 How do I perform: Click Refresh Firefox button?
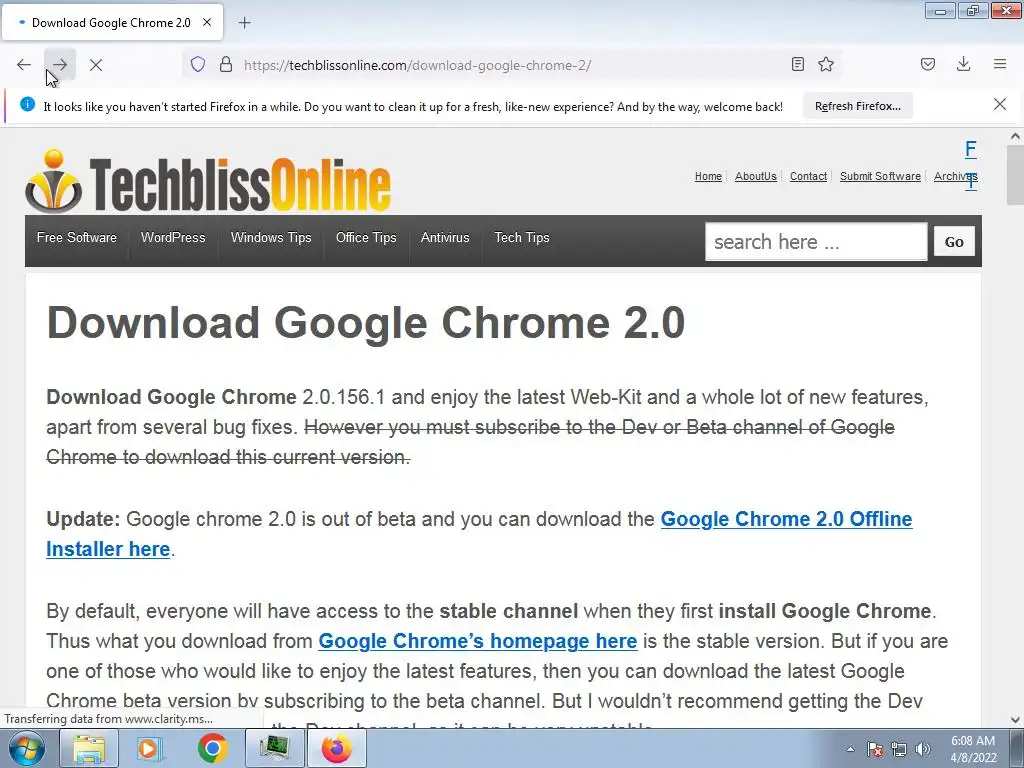[x=857, y=106]
